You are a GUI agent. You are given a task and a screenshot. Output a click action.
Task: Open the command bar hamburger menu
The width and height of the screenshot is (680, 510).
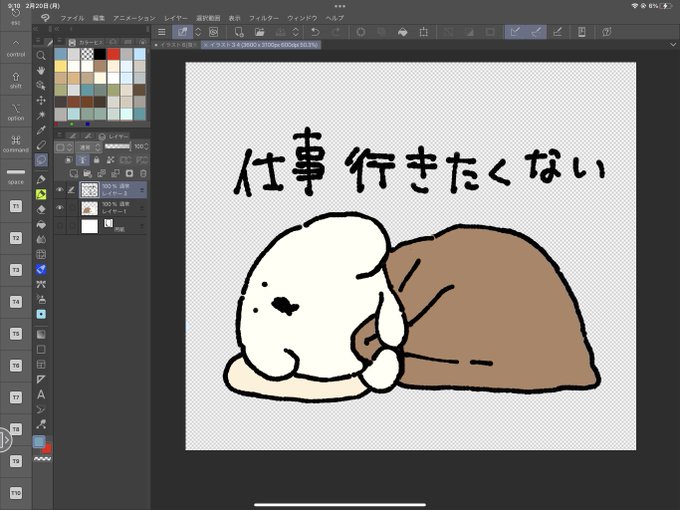click(162, 32)
